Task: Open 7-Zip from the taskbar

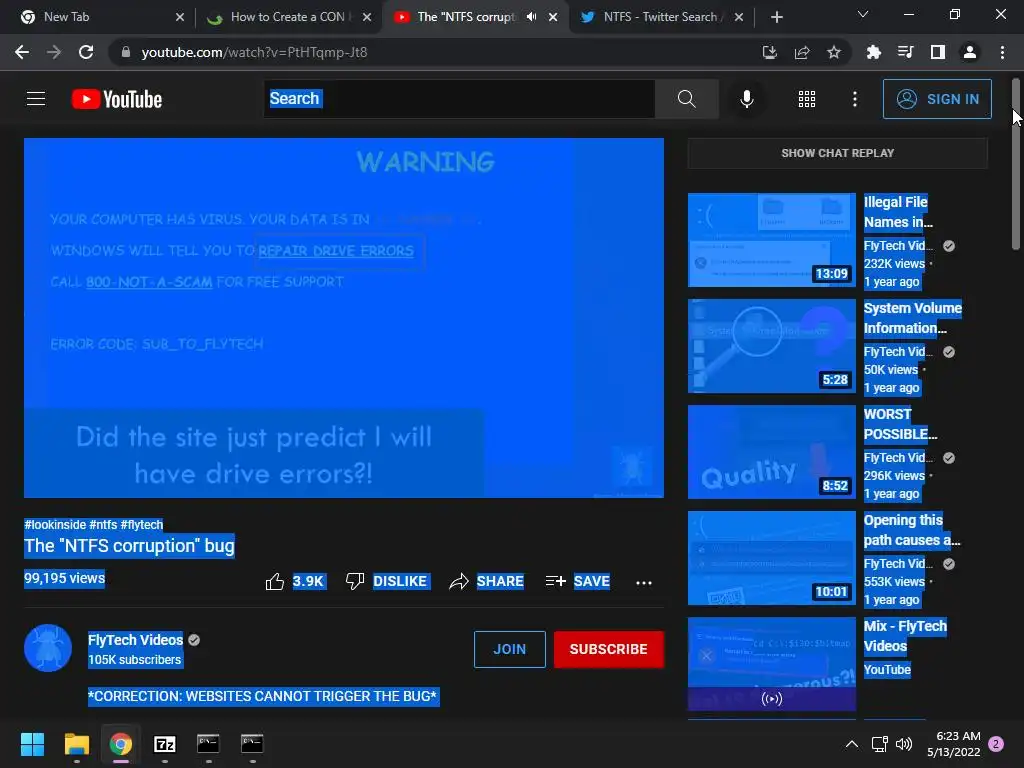Action: click(165, 743)
